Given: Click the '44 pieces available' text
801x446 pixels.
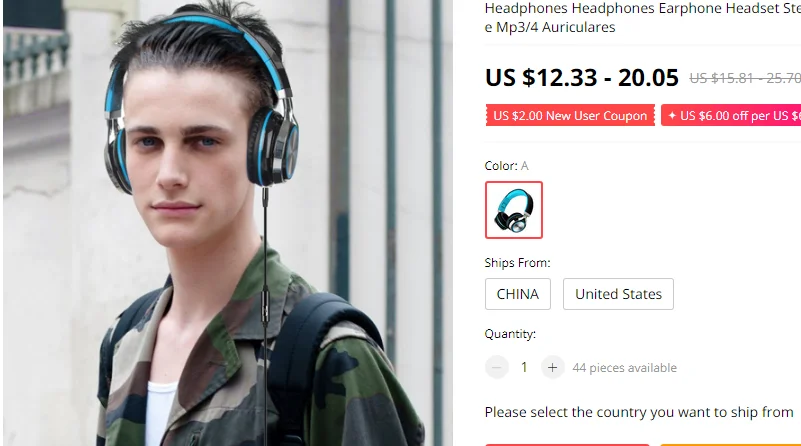Looking at the screenshot, I should click(x=624, y=368).
